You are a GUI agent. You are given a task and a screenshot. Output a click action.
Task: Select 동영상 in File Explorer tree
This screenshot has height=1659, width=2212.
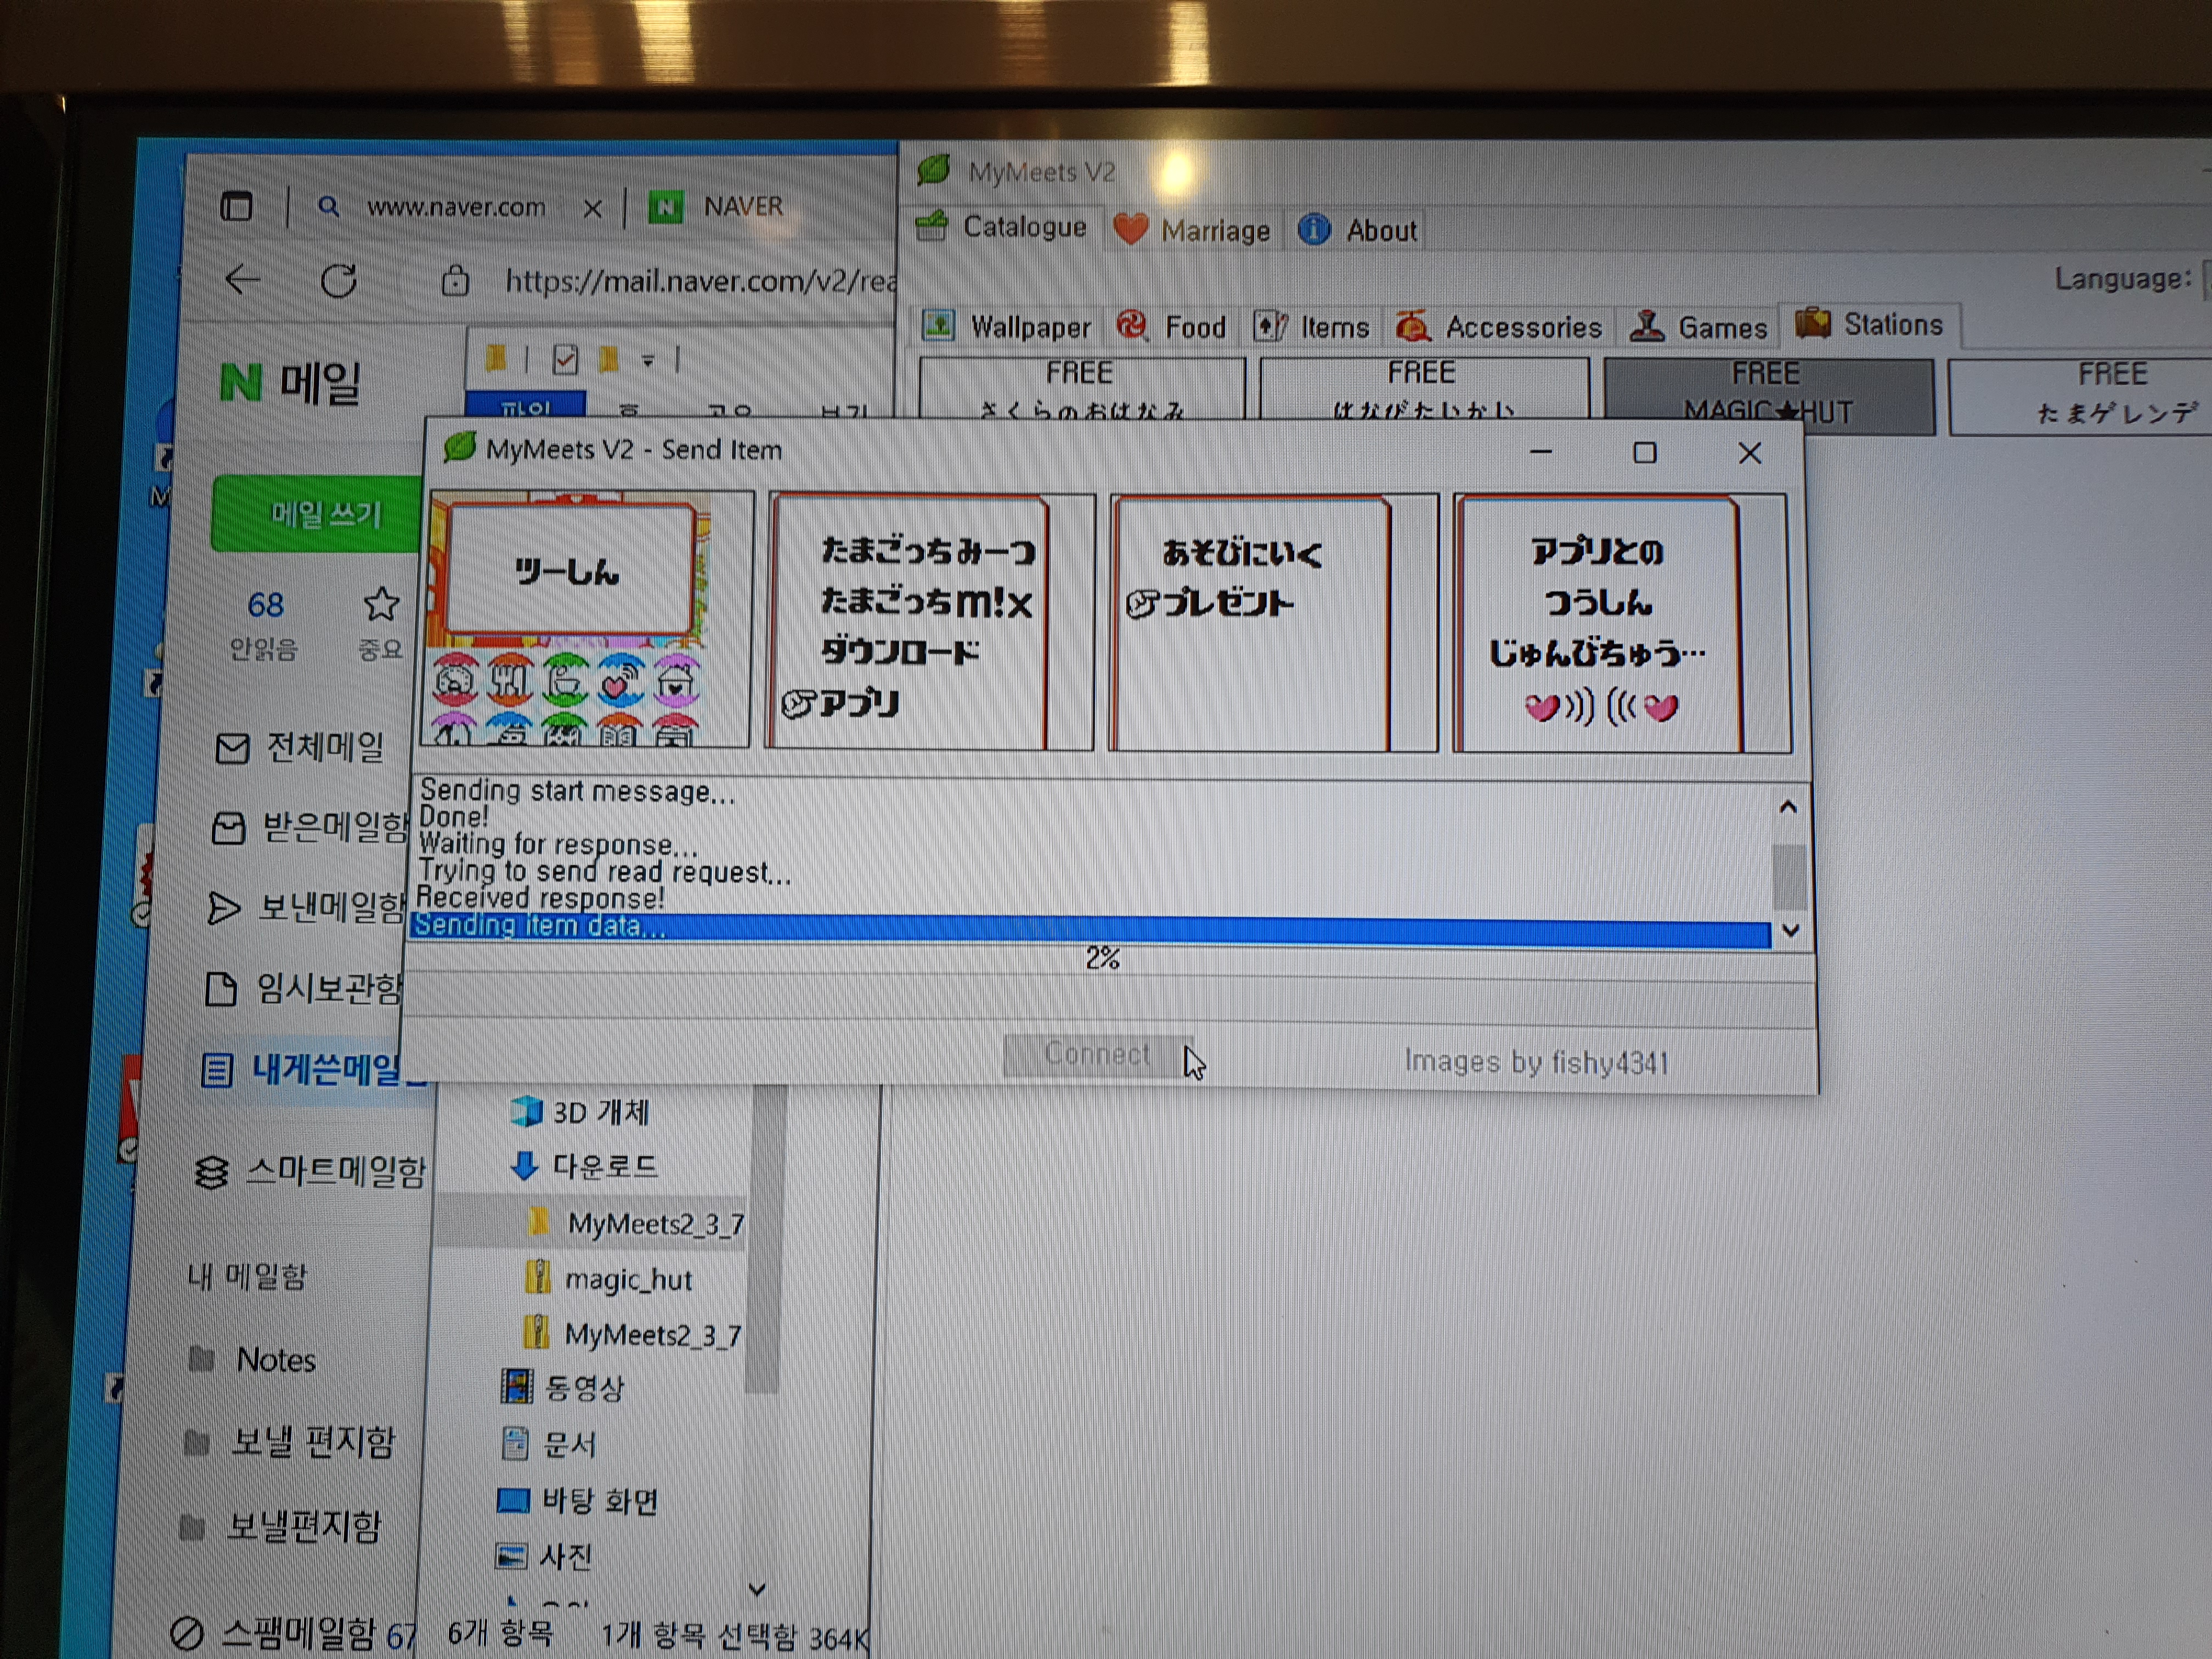pyautogui.click(x=562, y=1388)
